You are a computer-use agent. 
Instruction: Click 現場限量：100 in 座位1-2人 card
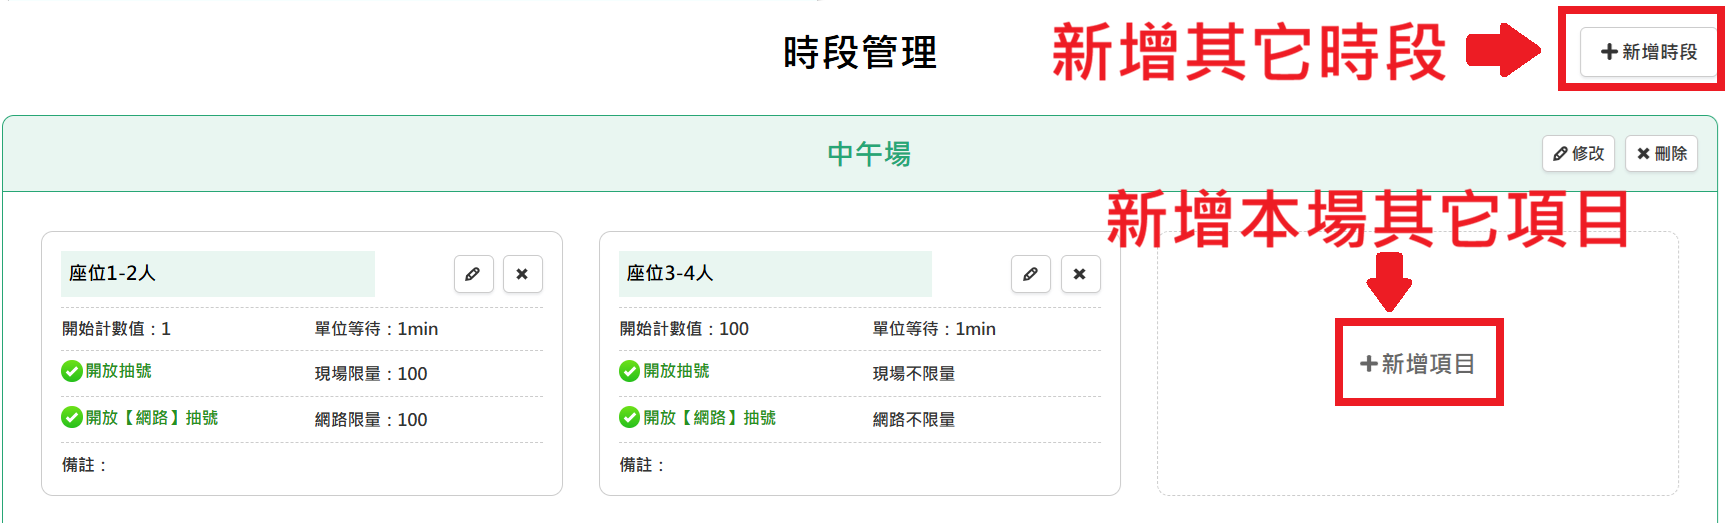point(371,374)
